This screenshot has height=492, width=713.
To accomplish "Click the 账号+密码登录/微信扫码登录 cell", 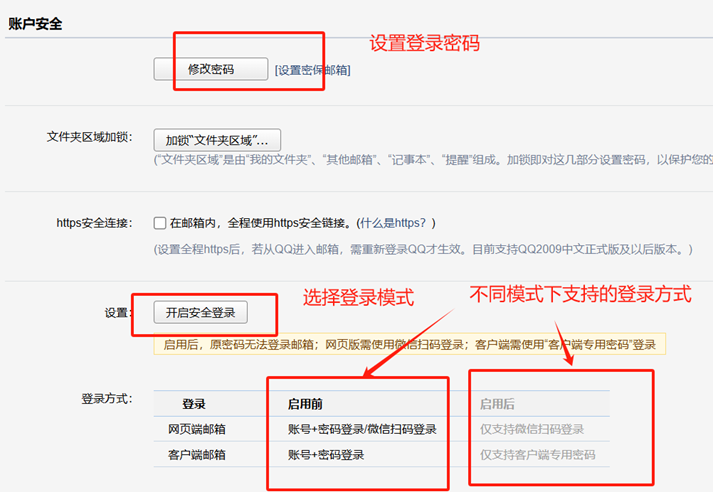I will tap(362, 429).
